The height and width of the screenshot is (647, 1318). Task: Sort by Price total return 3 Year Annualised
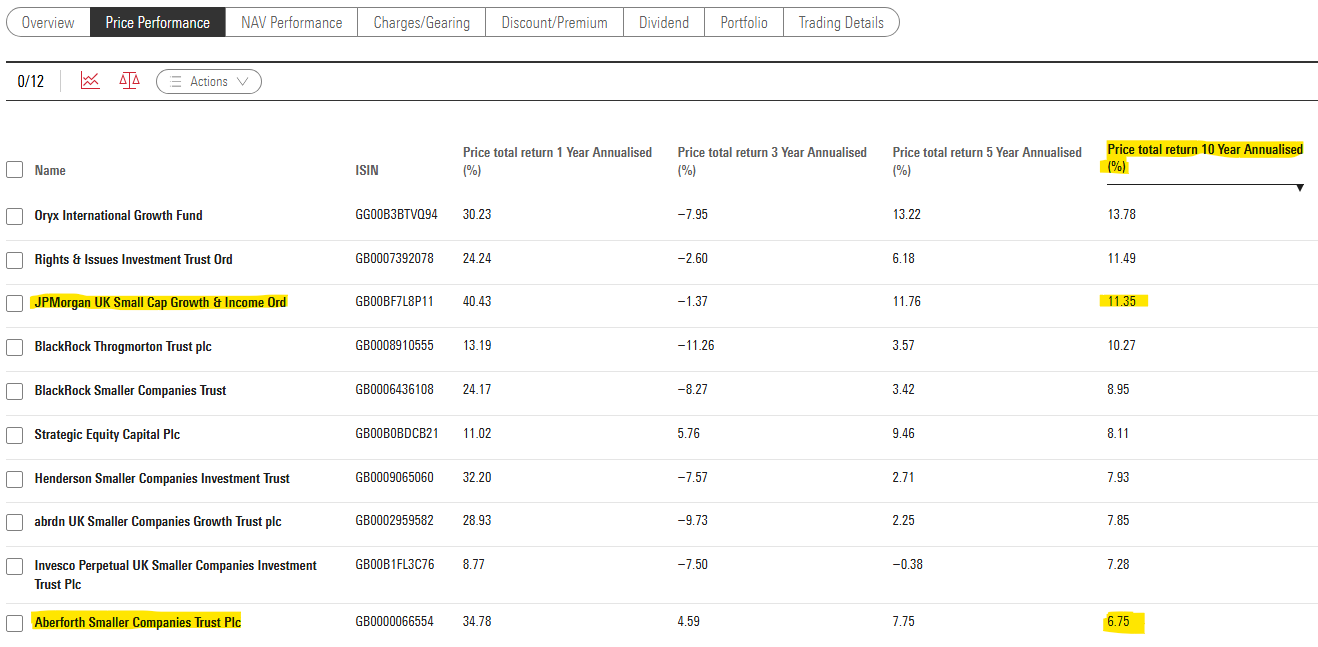(772, 161)
